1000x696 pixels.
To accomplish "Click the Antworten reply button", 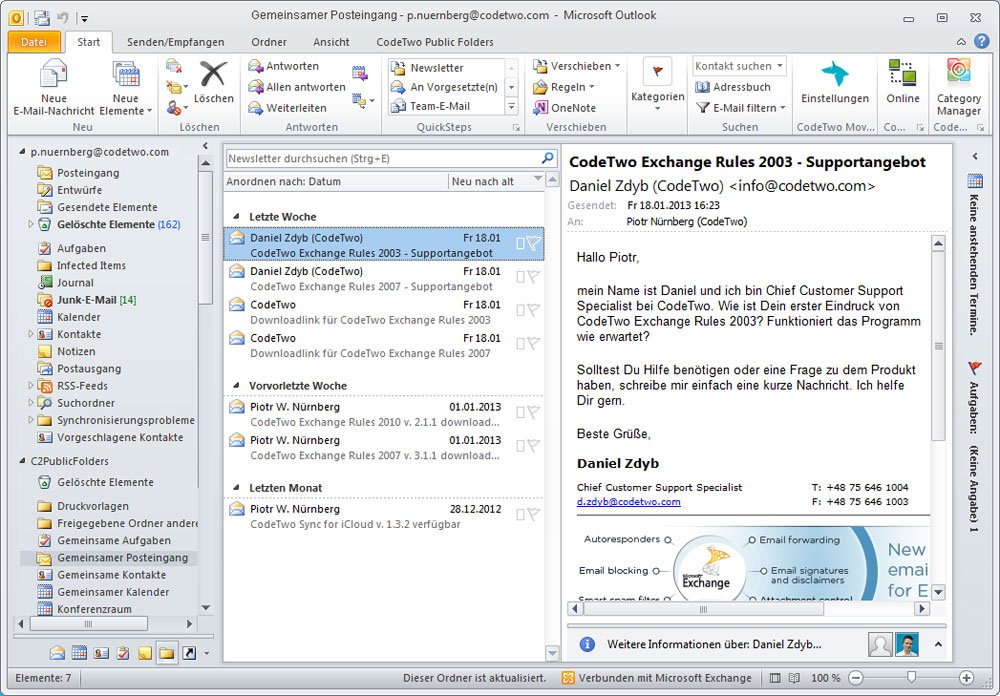I will (x=284, y=66).
